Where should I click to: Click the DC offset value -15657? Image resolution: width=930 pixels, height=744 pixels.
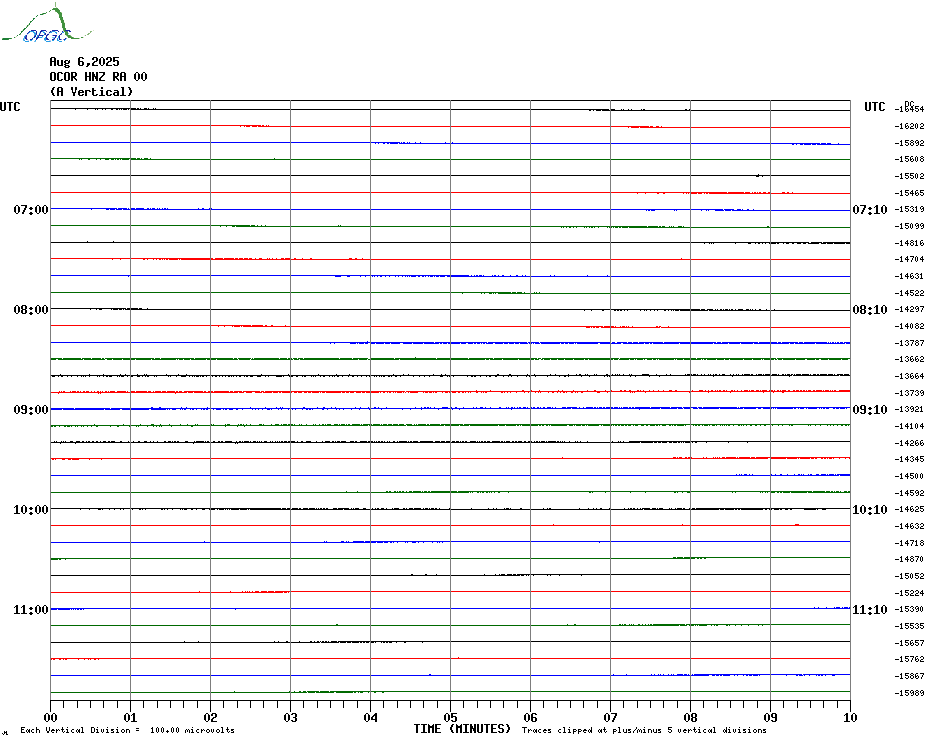point(909,643)
